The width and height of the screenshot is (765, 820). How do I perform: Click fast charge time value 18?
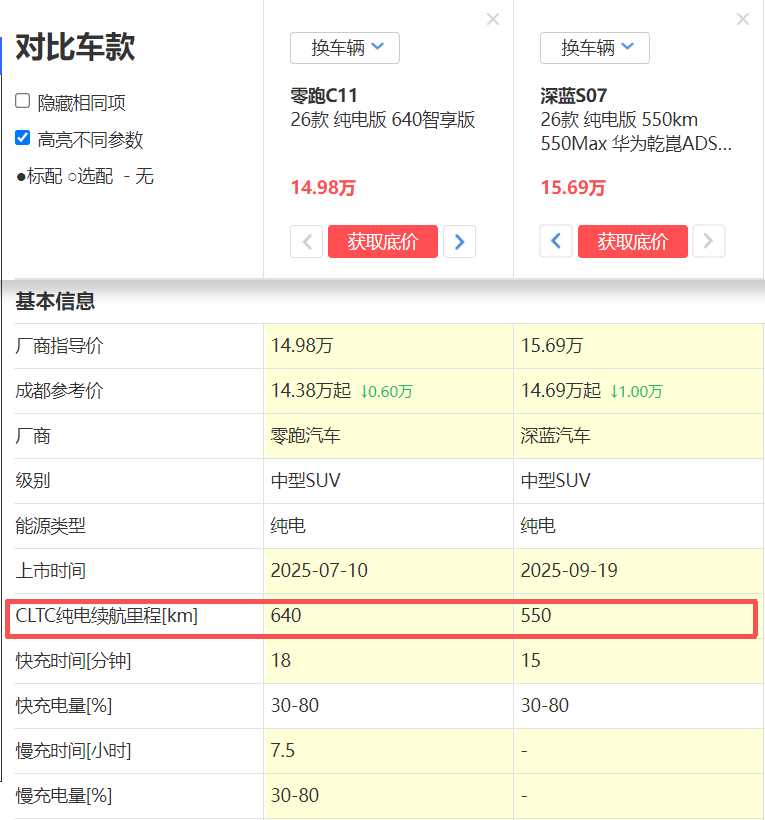(281, 660)
